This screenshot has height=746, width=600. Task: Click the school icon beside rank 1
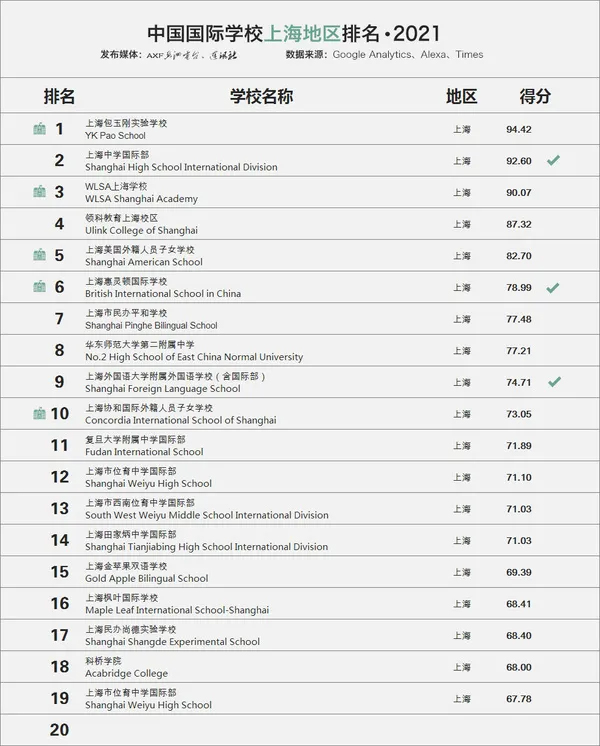pos(39,129)
